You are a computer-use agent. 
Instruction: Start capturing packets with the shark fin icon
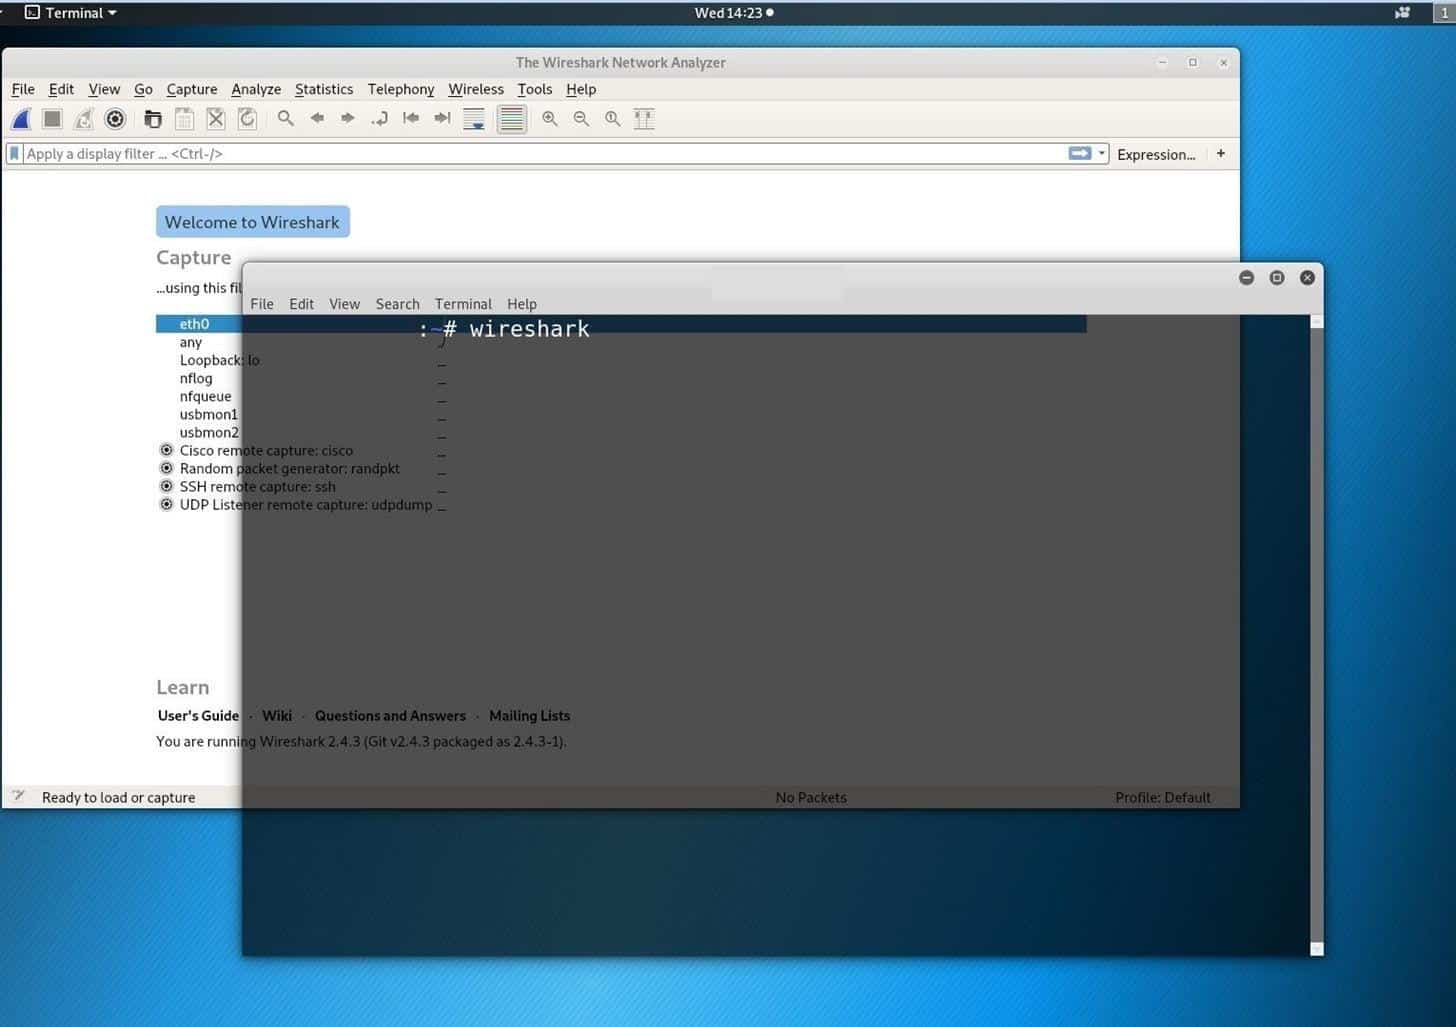click(21, 119)
